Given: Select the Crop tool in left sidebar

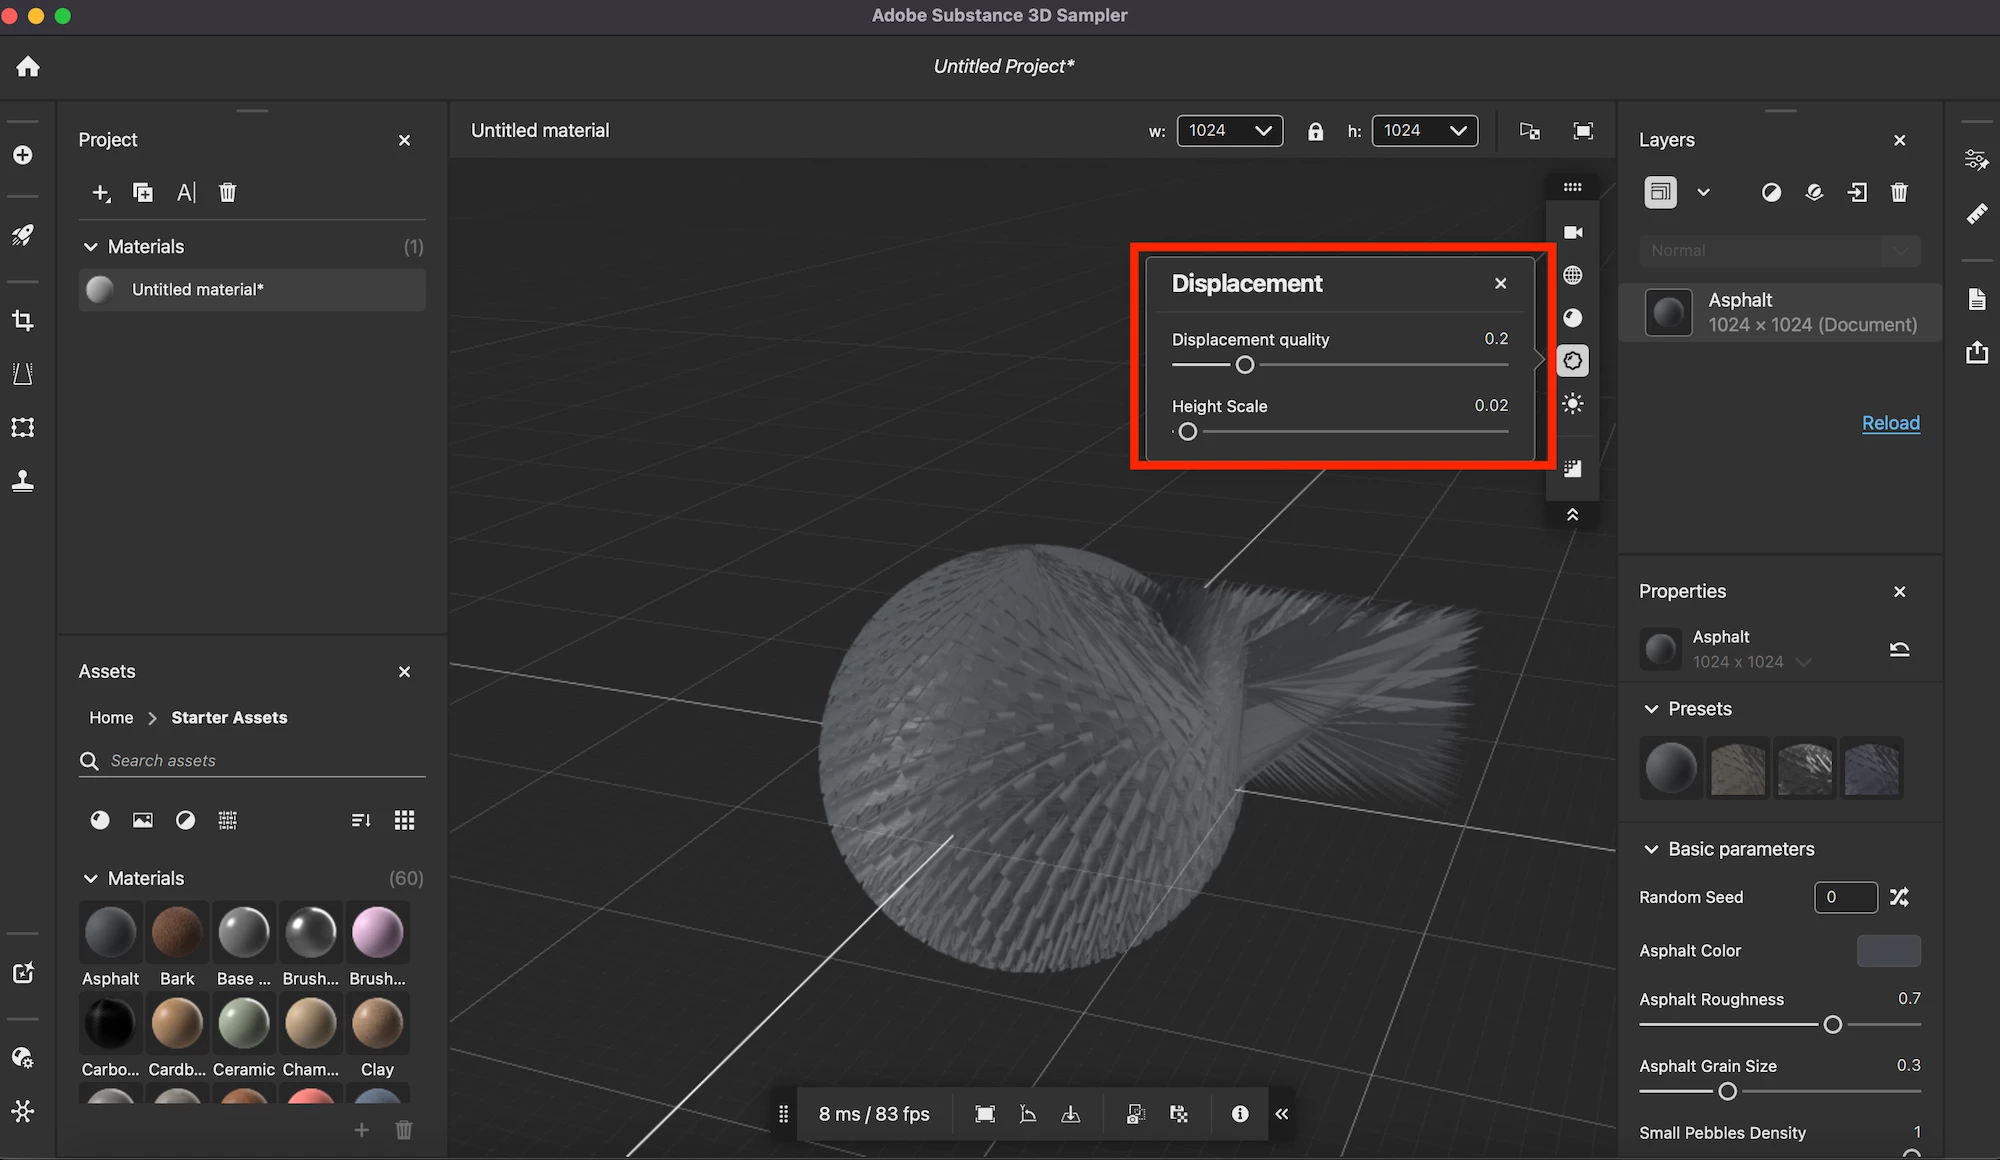Looking at the screenshot, I should pyautogui.click(x=23, y=320).
